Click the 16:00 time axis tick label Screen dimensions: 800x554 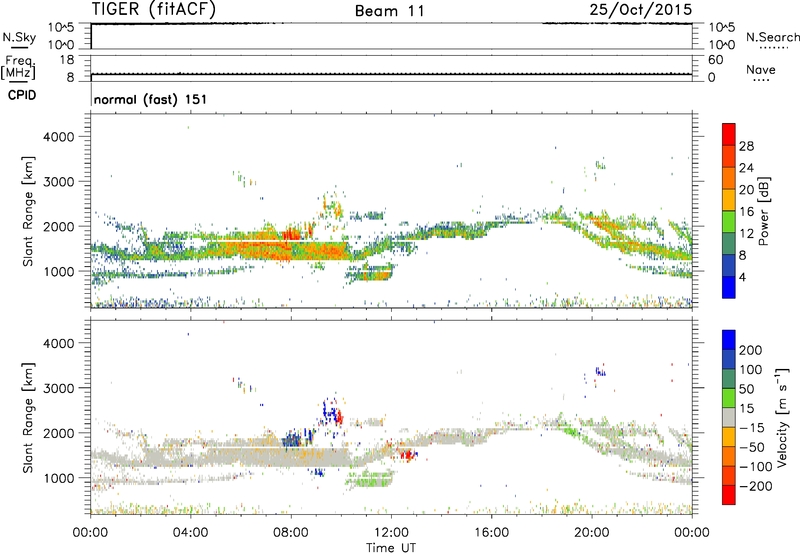[x=491, y=533]
